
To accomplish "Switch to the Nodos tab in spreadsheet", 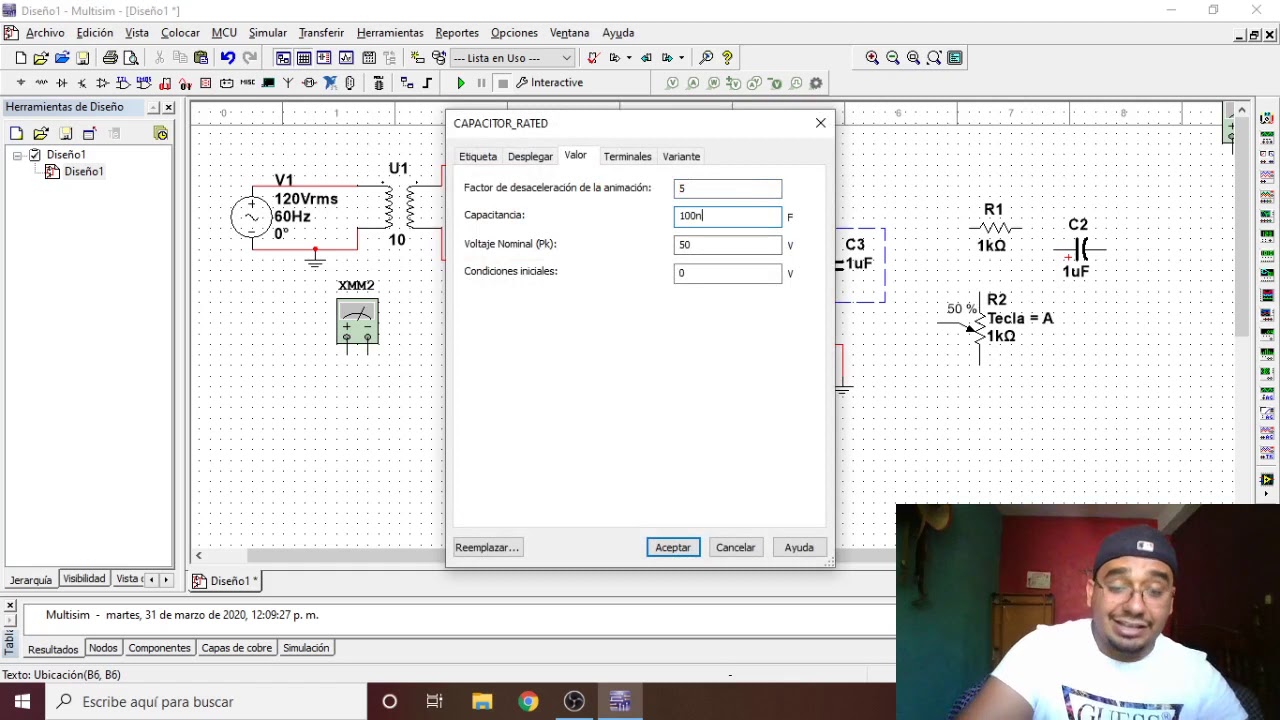I will tap(103, 648).
